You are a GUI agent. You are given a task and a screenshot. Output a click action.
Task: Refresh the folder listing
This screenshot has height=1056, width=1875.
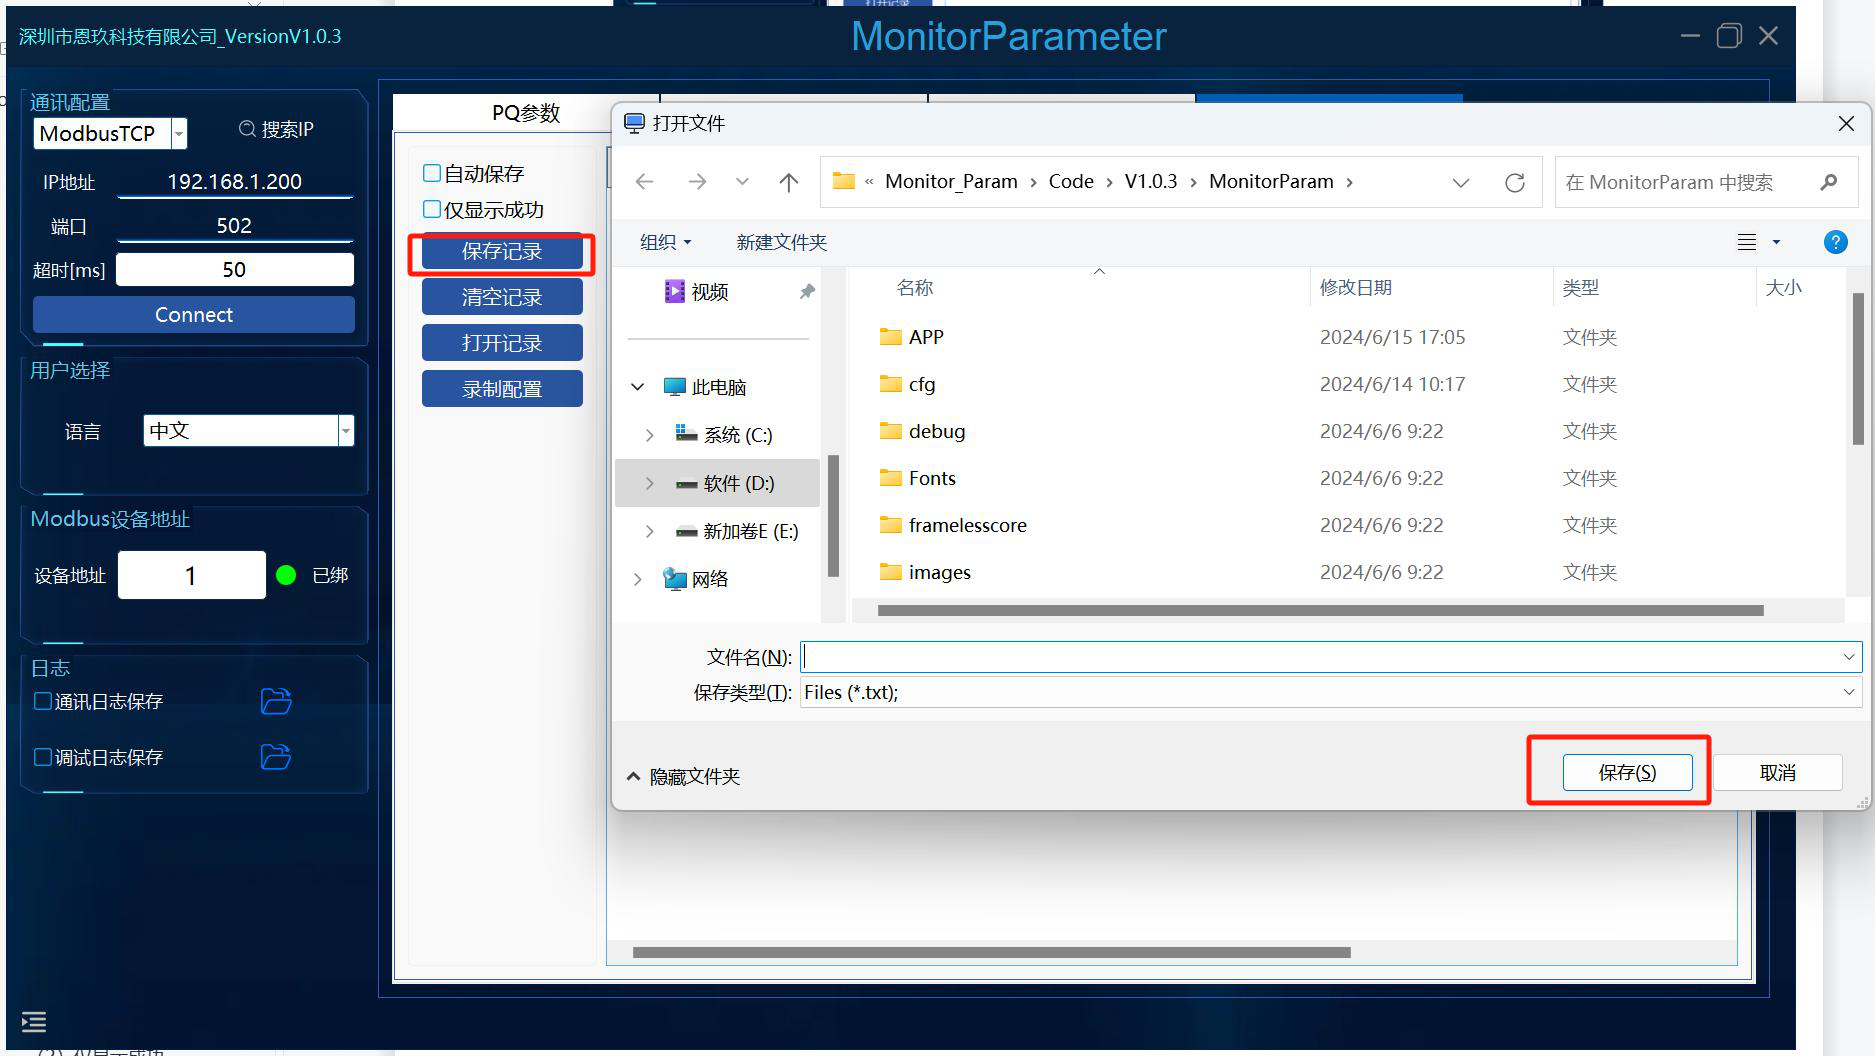(1515, 182)
